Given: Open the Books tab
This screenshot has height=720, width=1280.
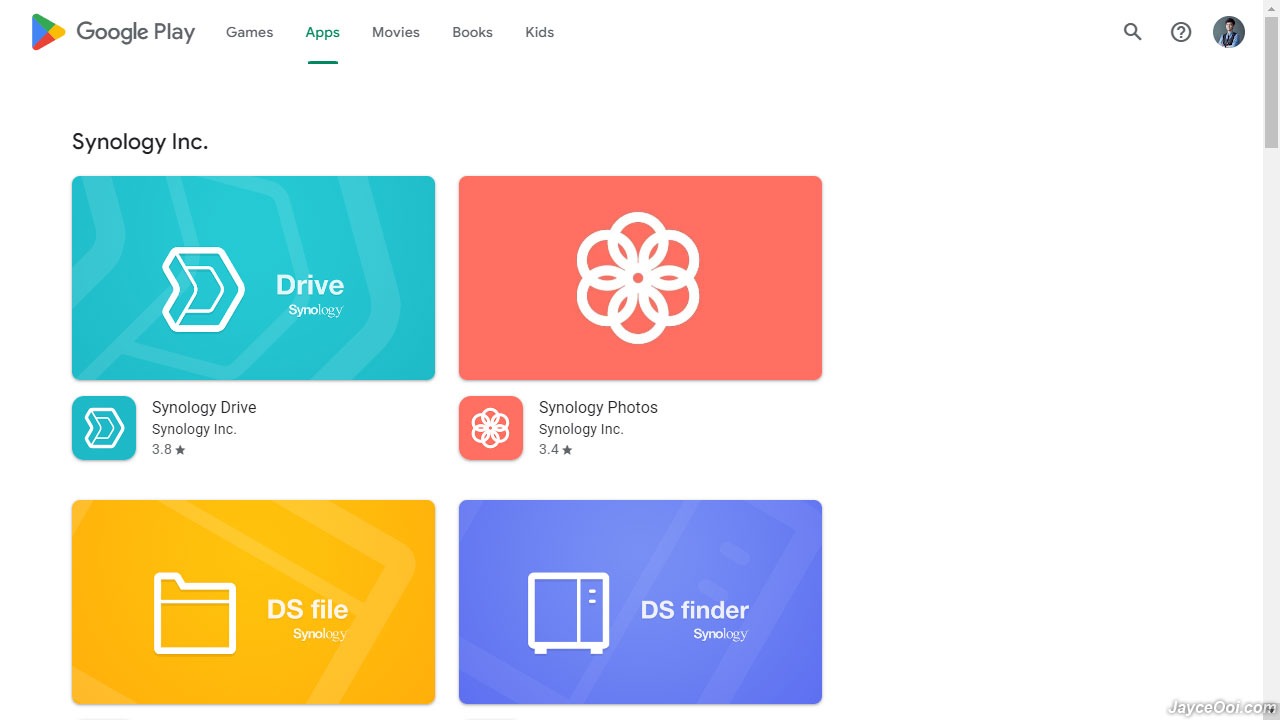Looking at the screenshot, I should (x=472, y=32).
